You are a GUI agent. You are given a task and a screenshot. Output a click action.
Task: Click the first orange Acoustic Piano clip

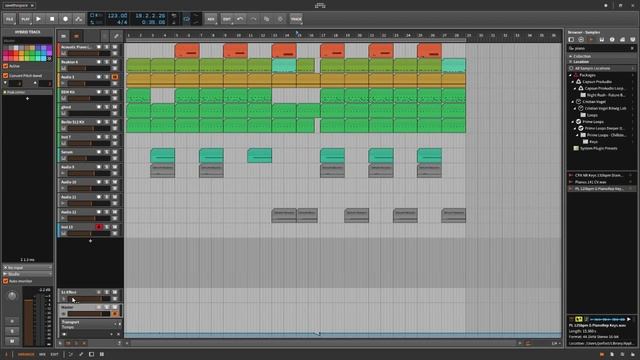[187, 51]
